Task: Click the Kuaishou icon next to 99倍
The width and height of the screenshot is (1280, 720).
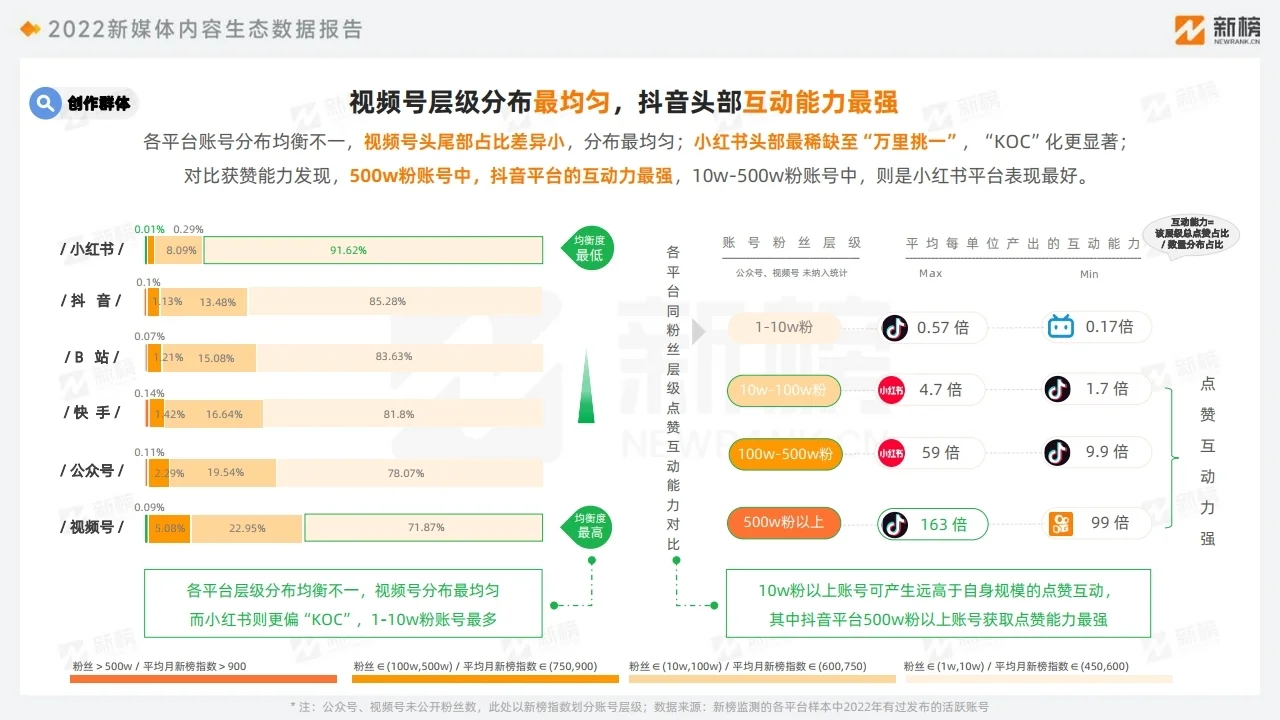Action: click(x=1060, y=522)
